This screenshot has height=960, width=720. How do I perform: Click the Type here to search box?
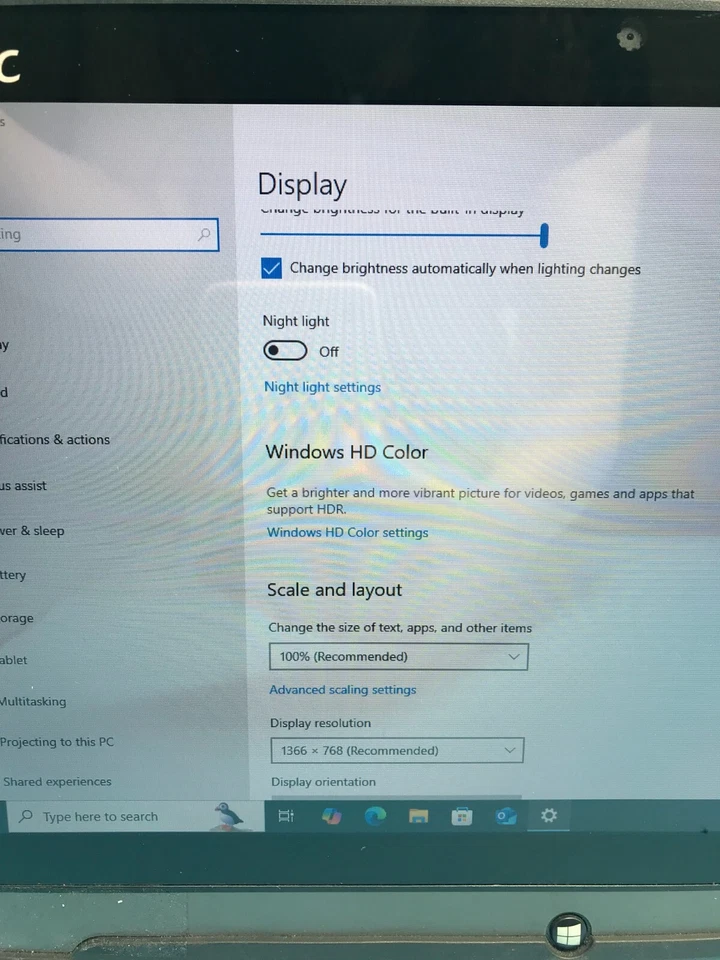click(x=136, y=816)
